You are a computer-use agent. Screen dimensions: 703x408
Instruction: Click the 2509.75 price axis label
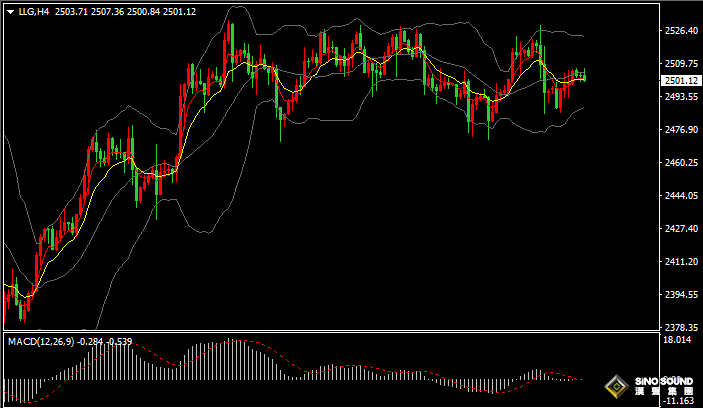pyautogui.click(x=680, y=64)
